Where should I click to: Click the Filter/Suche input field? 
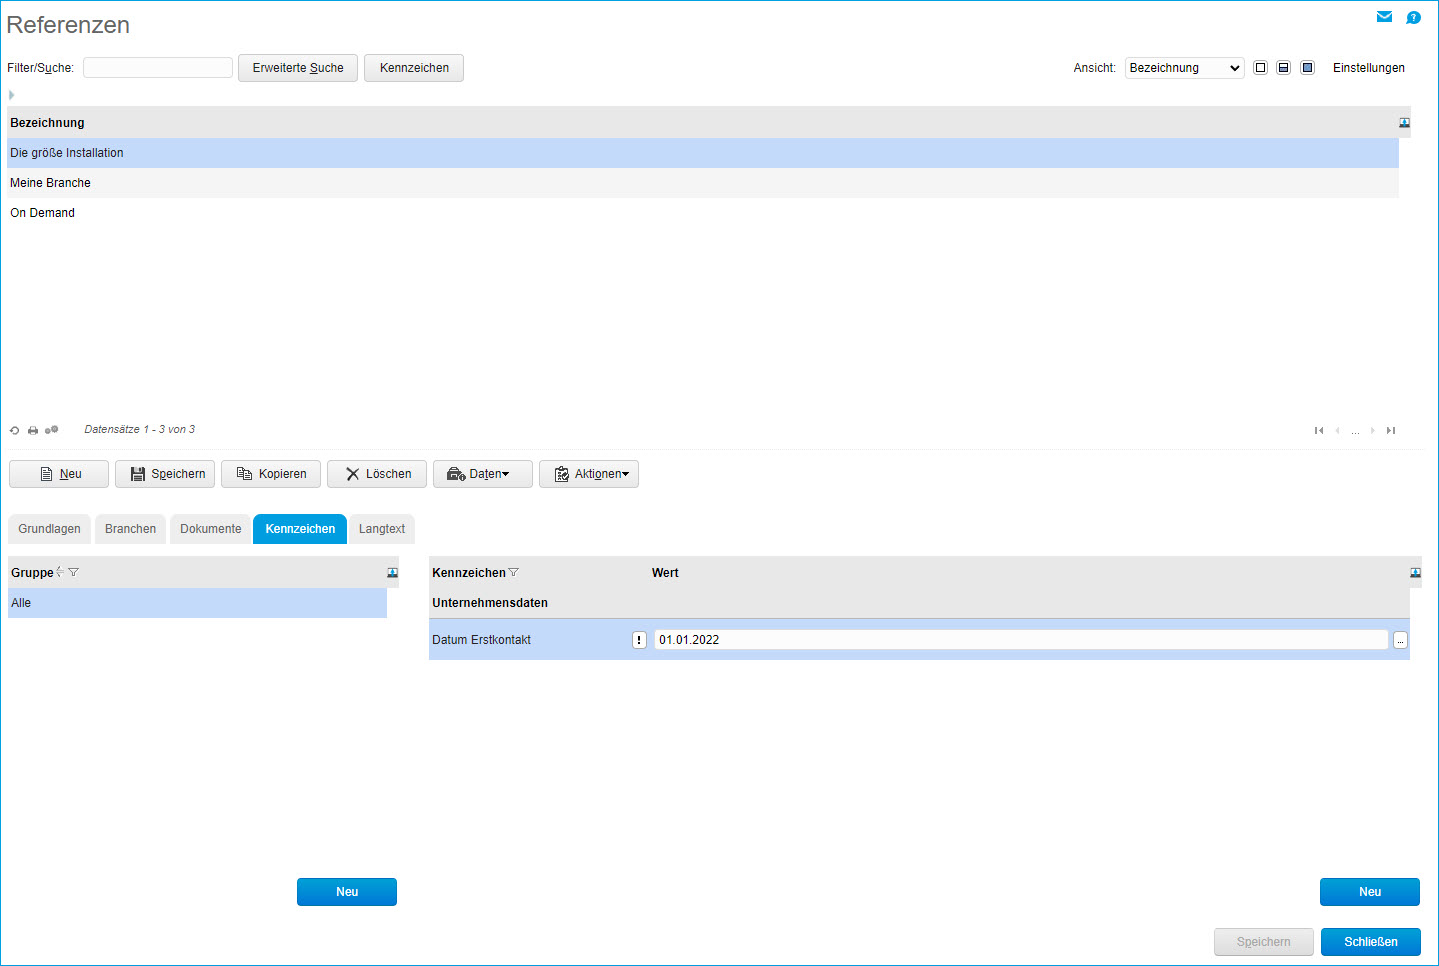coord(158,68)
